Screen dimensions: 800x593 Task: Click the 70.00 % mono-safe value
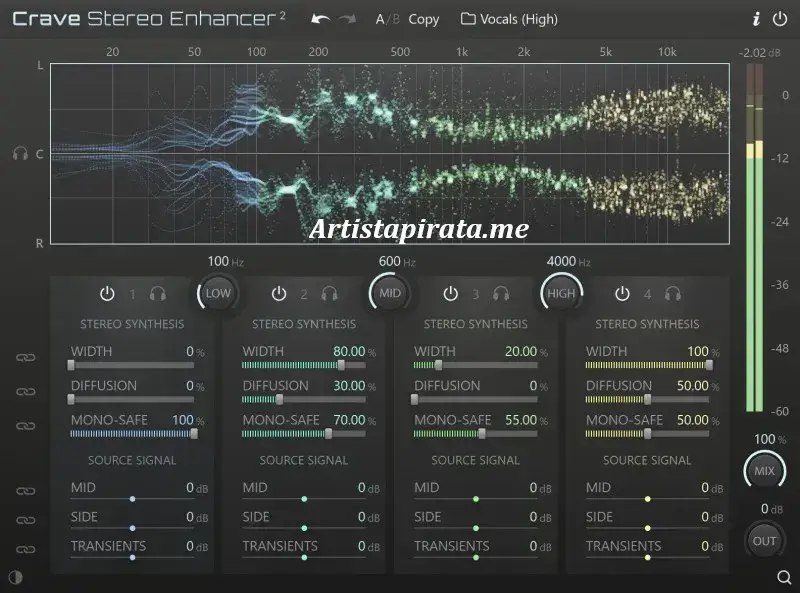[354, 419]
